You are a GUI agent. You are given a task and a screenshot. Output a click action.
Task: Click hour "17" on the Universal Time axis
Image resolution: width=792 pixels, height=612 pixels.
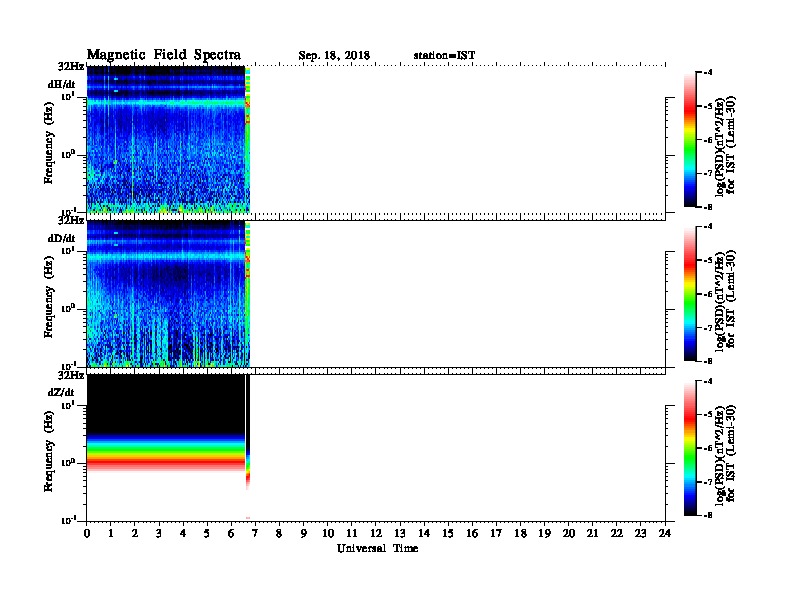pos(496,533)
